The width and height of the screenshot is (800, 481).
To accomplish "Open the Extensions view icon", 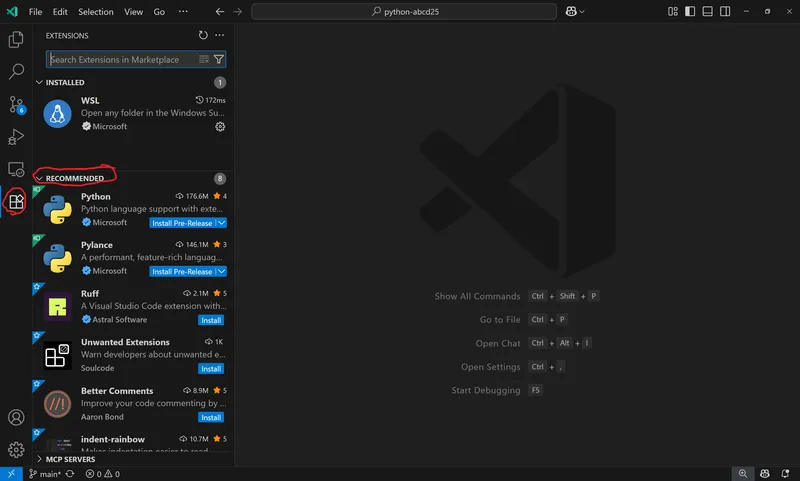I will tap(16, 201).
